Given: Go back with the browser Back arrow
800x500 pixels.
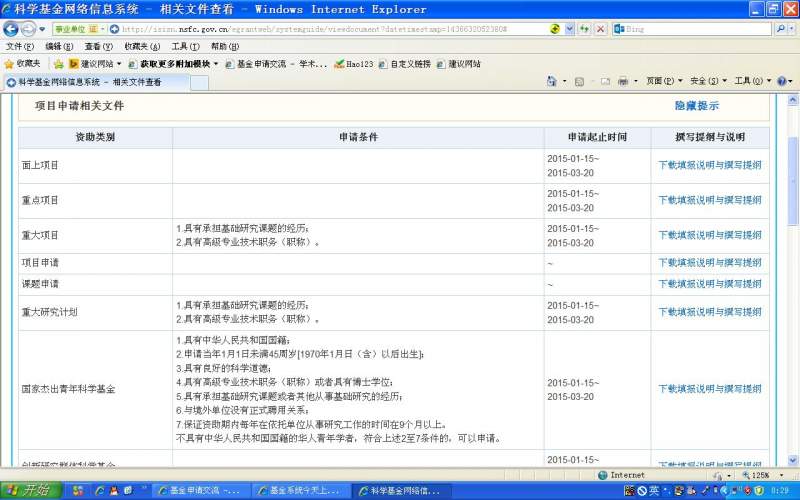Looking at the screenshot, I should click(x=11, y=29).
